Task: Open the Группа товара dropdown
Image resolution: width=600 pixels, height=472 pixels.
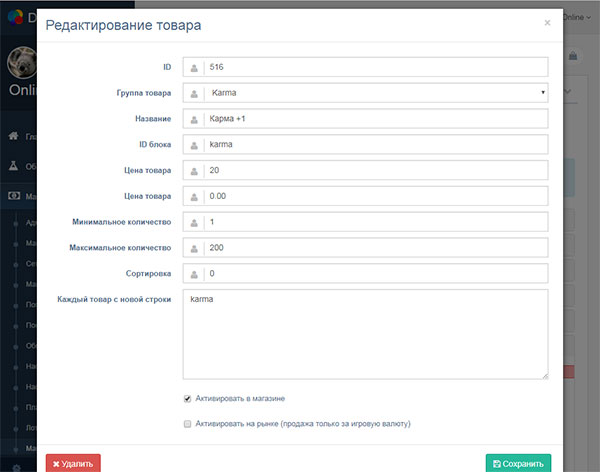Action: click(x=375, y=93)
